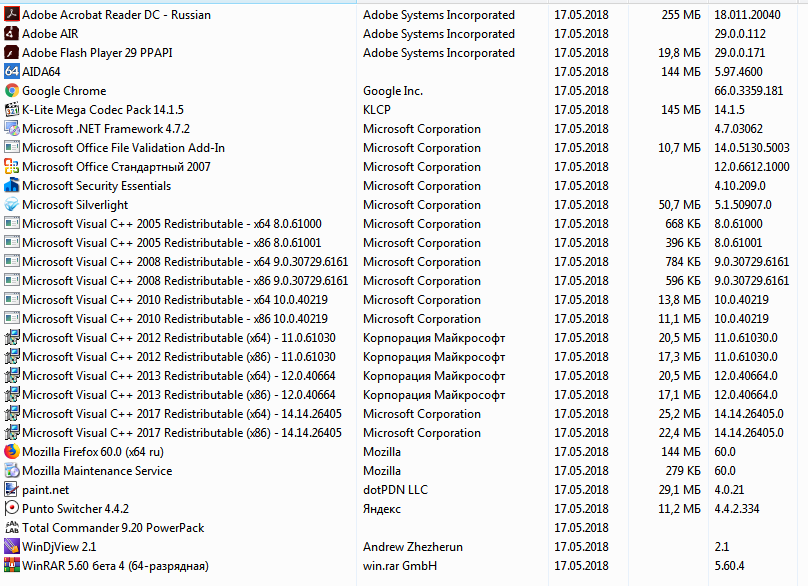Viewport: 808px width, 586px height.
Task: Click the AIDA64 program icon
Action: 11,72
